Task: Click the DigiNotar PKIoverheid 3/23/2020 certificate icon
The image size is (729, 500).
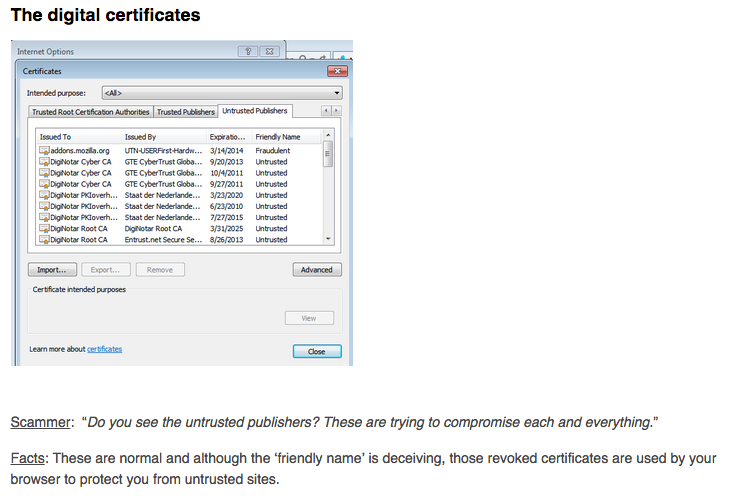Action: 43,195
